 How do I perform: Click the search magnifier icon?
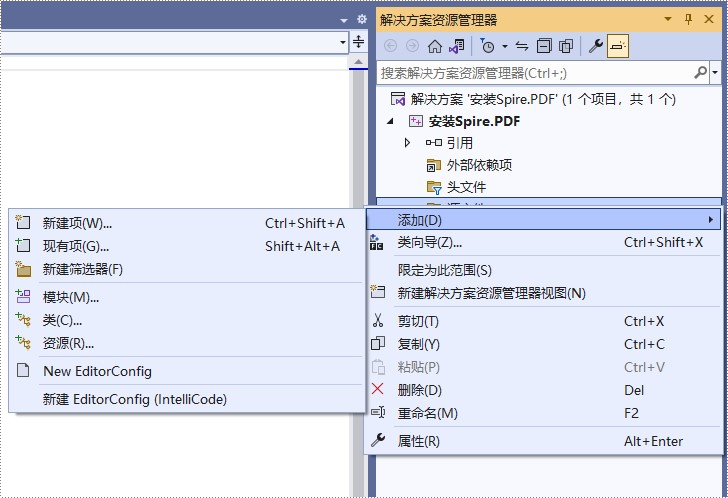coord(700,72)
